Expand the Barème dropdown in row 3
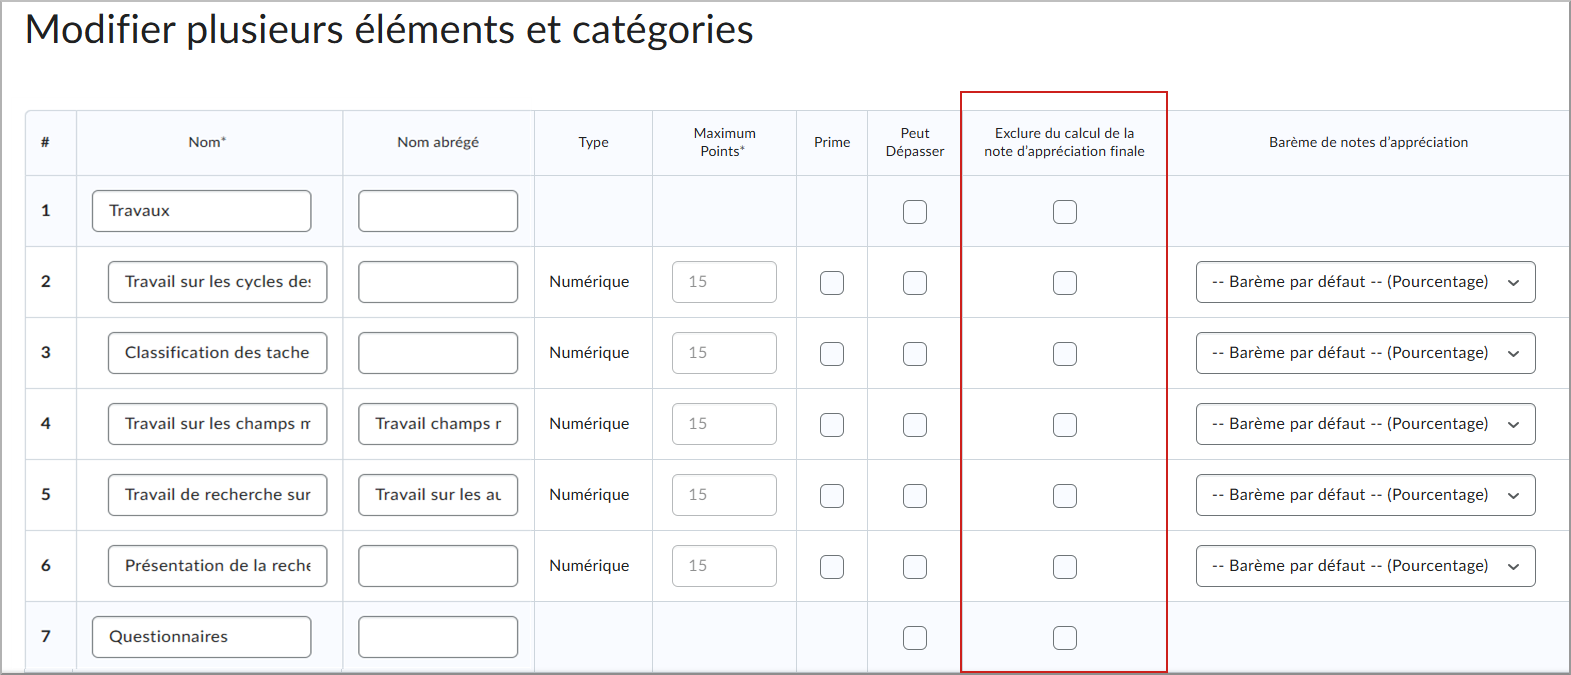This screenshot has width=1571, height=675. pyautogui.click(x=1365, y=353)
